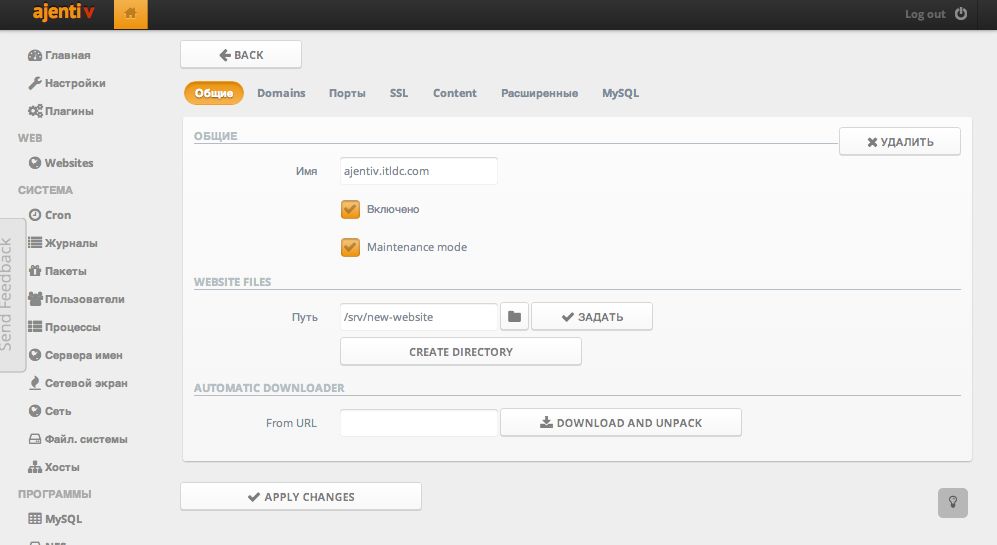Open Процессы in the sidebar
This screenshot has width=997, height=545.
pos(64,327)
